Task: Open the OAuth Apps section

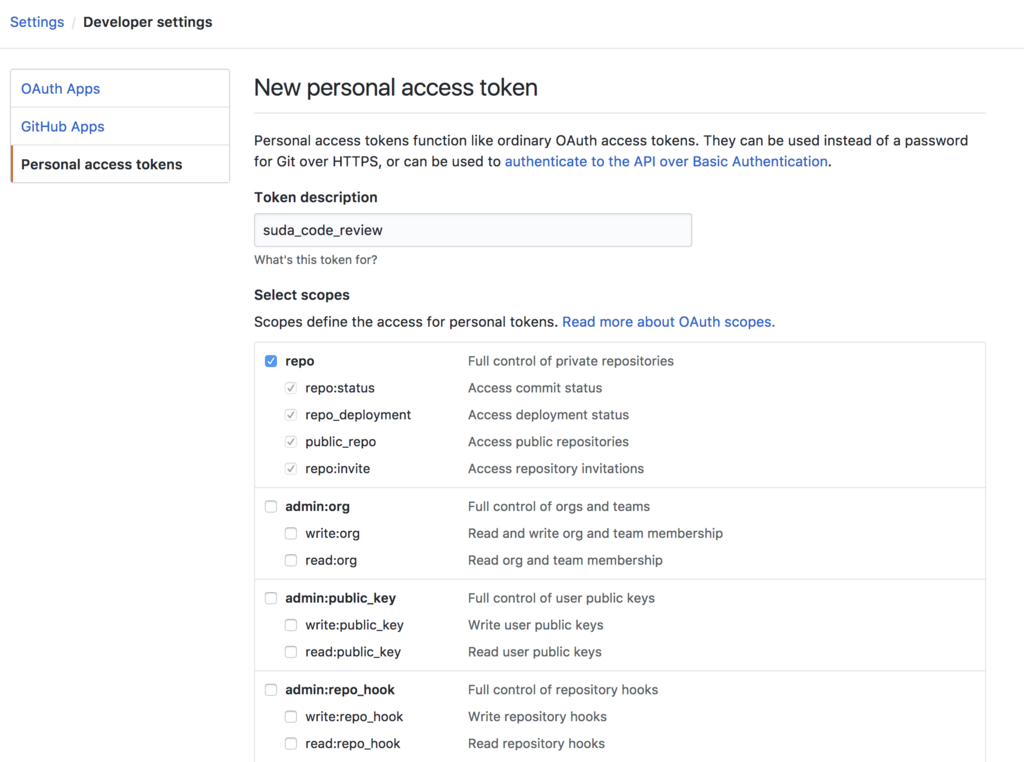Action: pyautogui.click(x=61, y=89)
